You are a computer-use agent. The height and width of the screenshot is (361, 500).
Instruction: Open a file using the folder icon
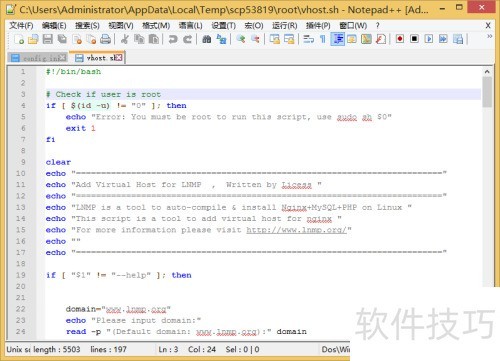(x=33, y=39)
